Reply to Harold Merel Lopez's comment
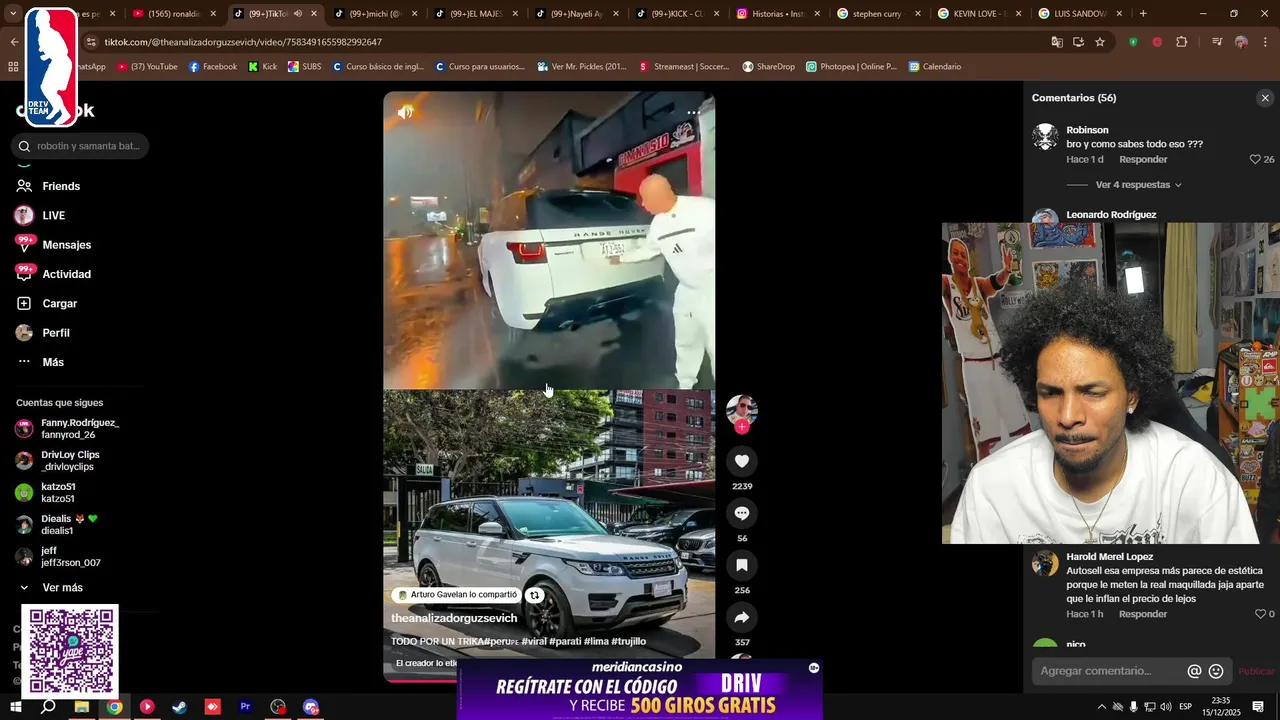 1143,614
